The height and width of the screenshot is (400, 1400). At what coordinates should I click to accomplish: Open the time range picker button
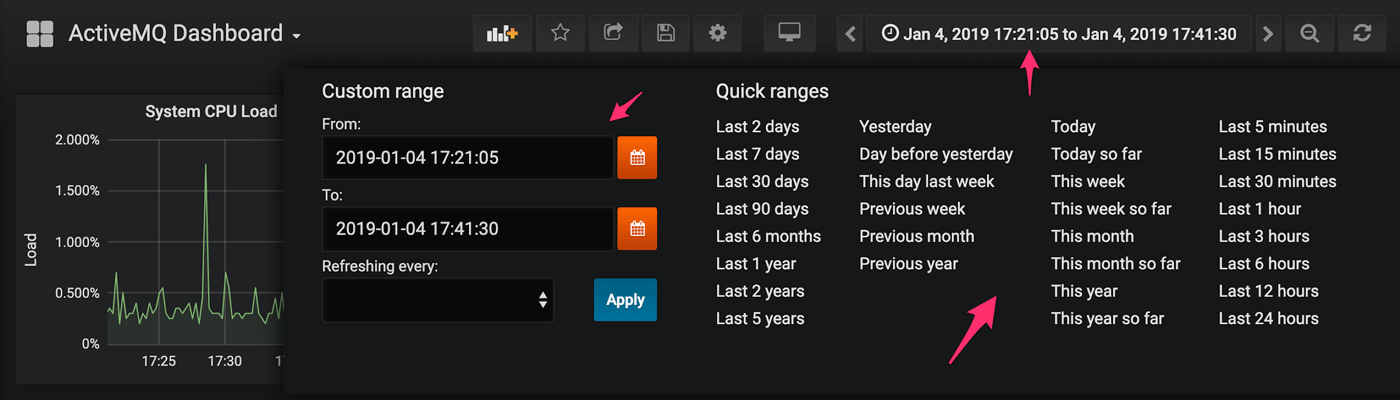1059,34
